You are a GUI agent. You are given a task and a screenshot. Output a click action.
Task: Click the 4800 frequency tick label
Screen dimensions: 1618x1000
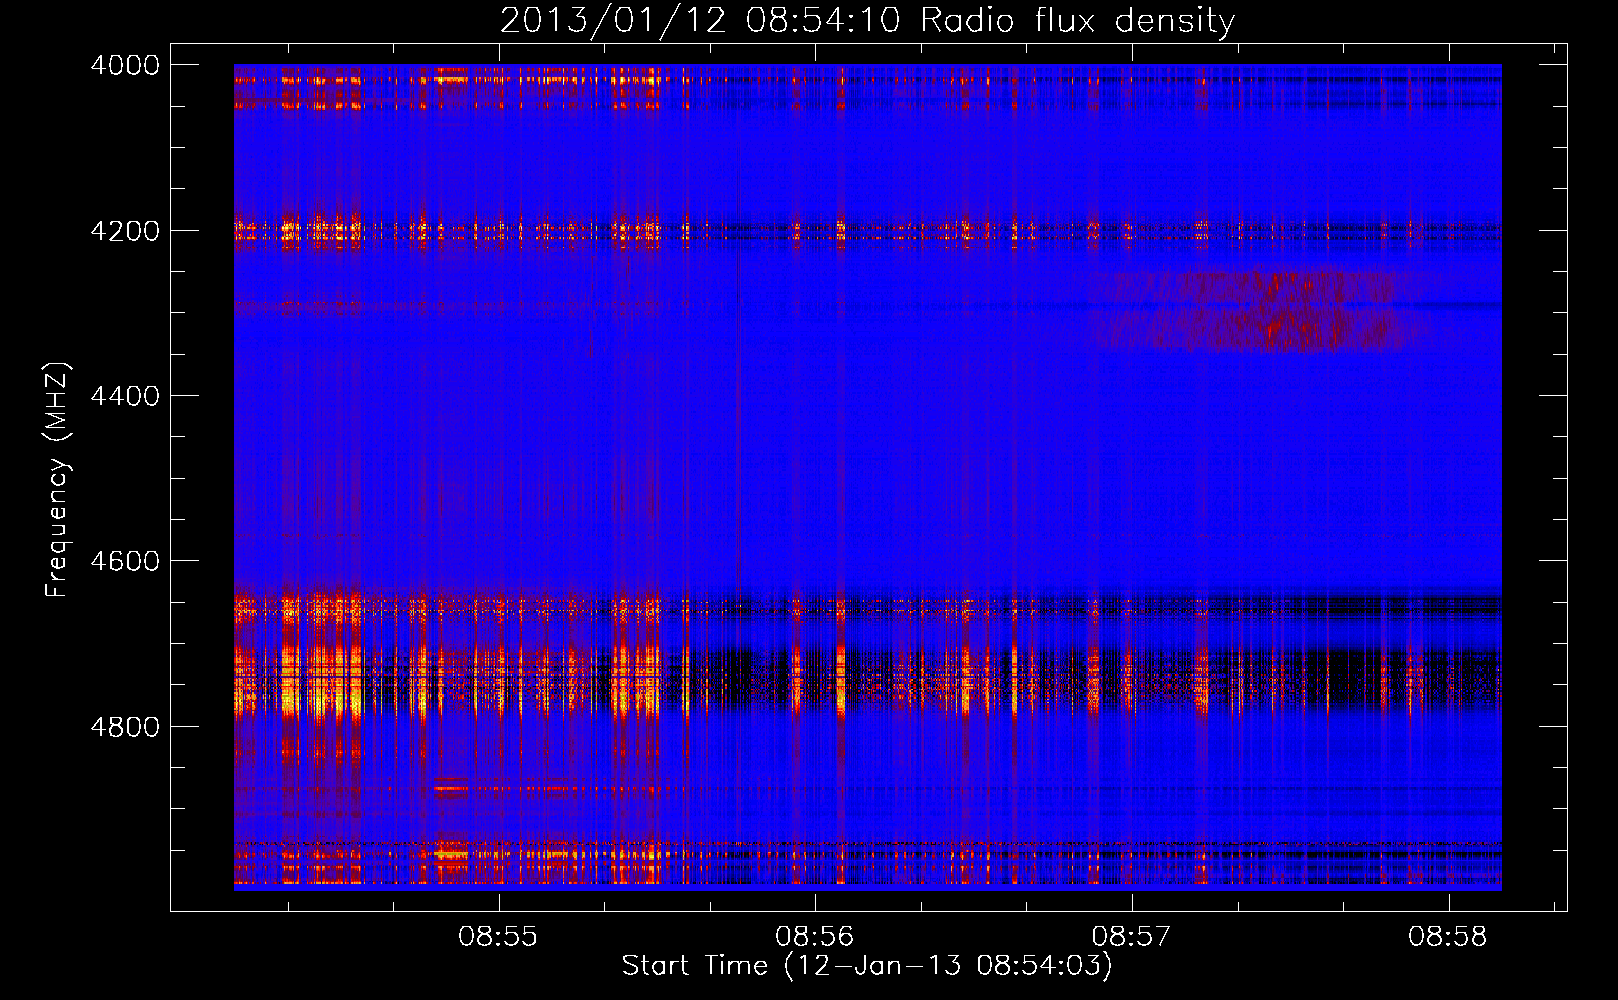pyautogui.click(x=125, y=727)
